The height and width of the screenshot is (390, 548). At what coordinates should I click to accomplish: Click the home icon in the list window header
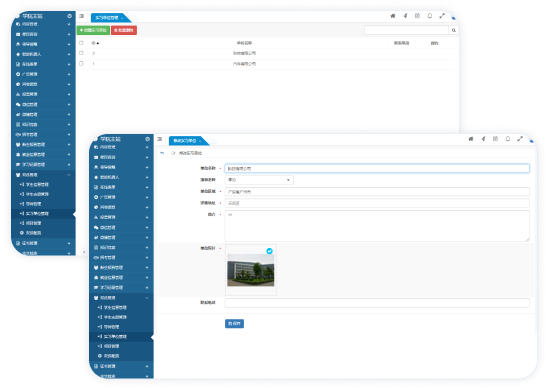[x=393, y=16]
